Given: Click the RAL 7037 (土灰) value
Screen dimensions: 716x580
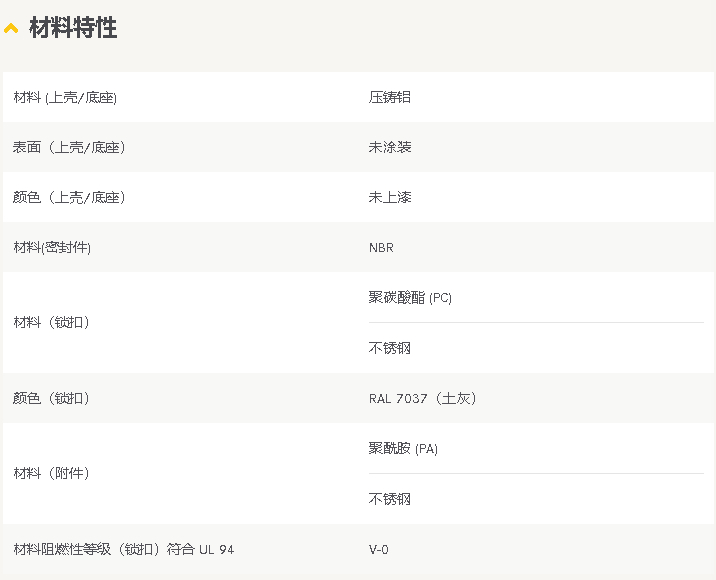Looking at the screenshot, I should point(423,398).
